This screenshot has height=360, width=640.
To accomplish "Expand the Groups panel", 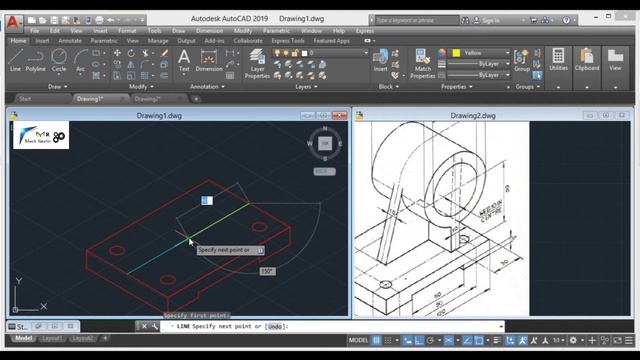I will point(528,87).
